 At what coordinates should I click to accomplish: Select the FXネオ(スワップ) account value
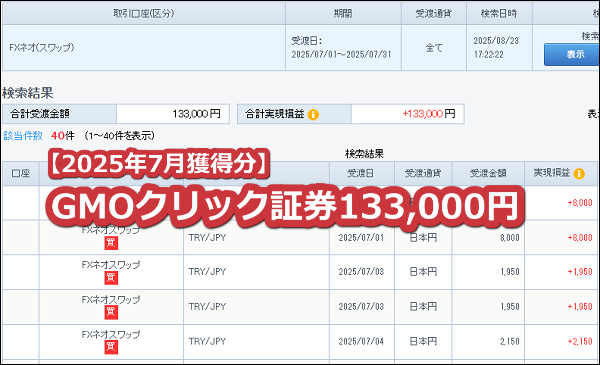(x=42, y=47)
